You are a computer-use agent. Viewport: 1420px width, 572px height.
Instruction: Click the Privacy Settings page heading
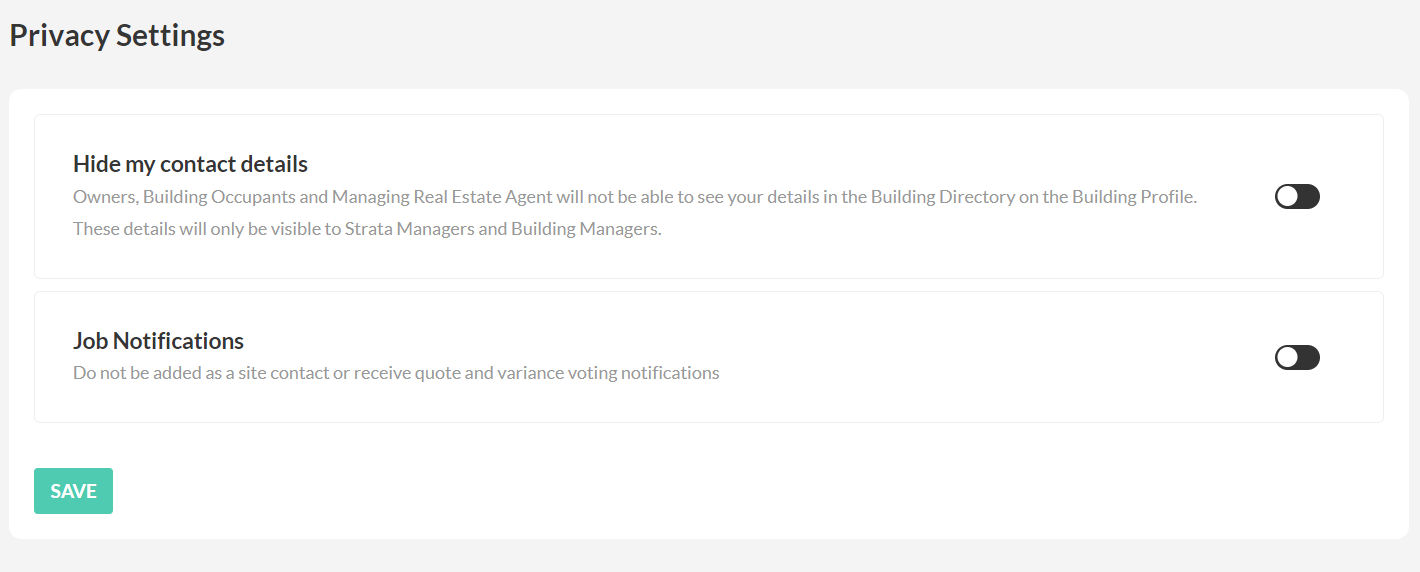(x=117, y=36)
